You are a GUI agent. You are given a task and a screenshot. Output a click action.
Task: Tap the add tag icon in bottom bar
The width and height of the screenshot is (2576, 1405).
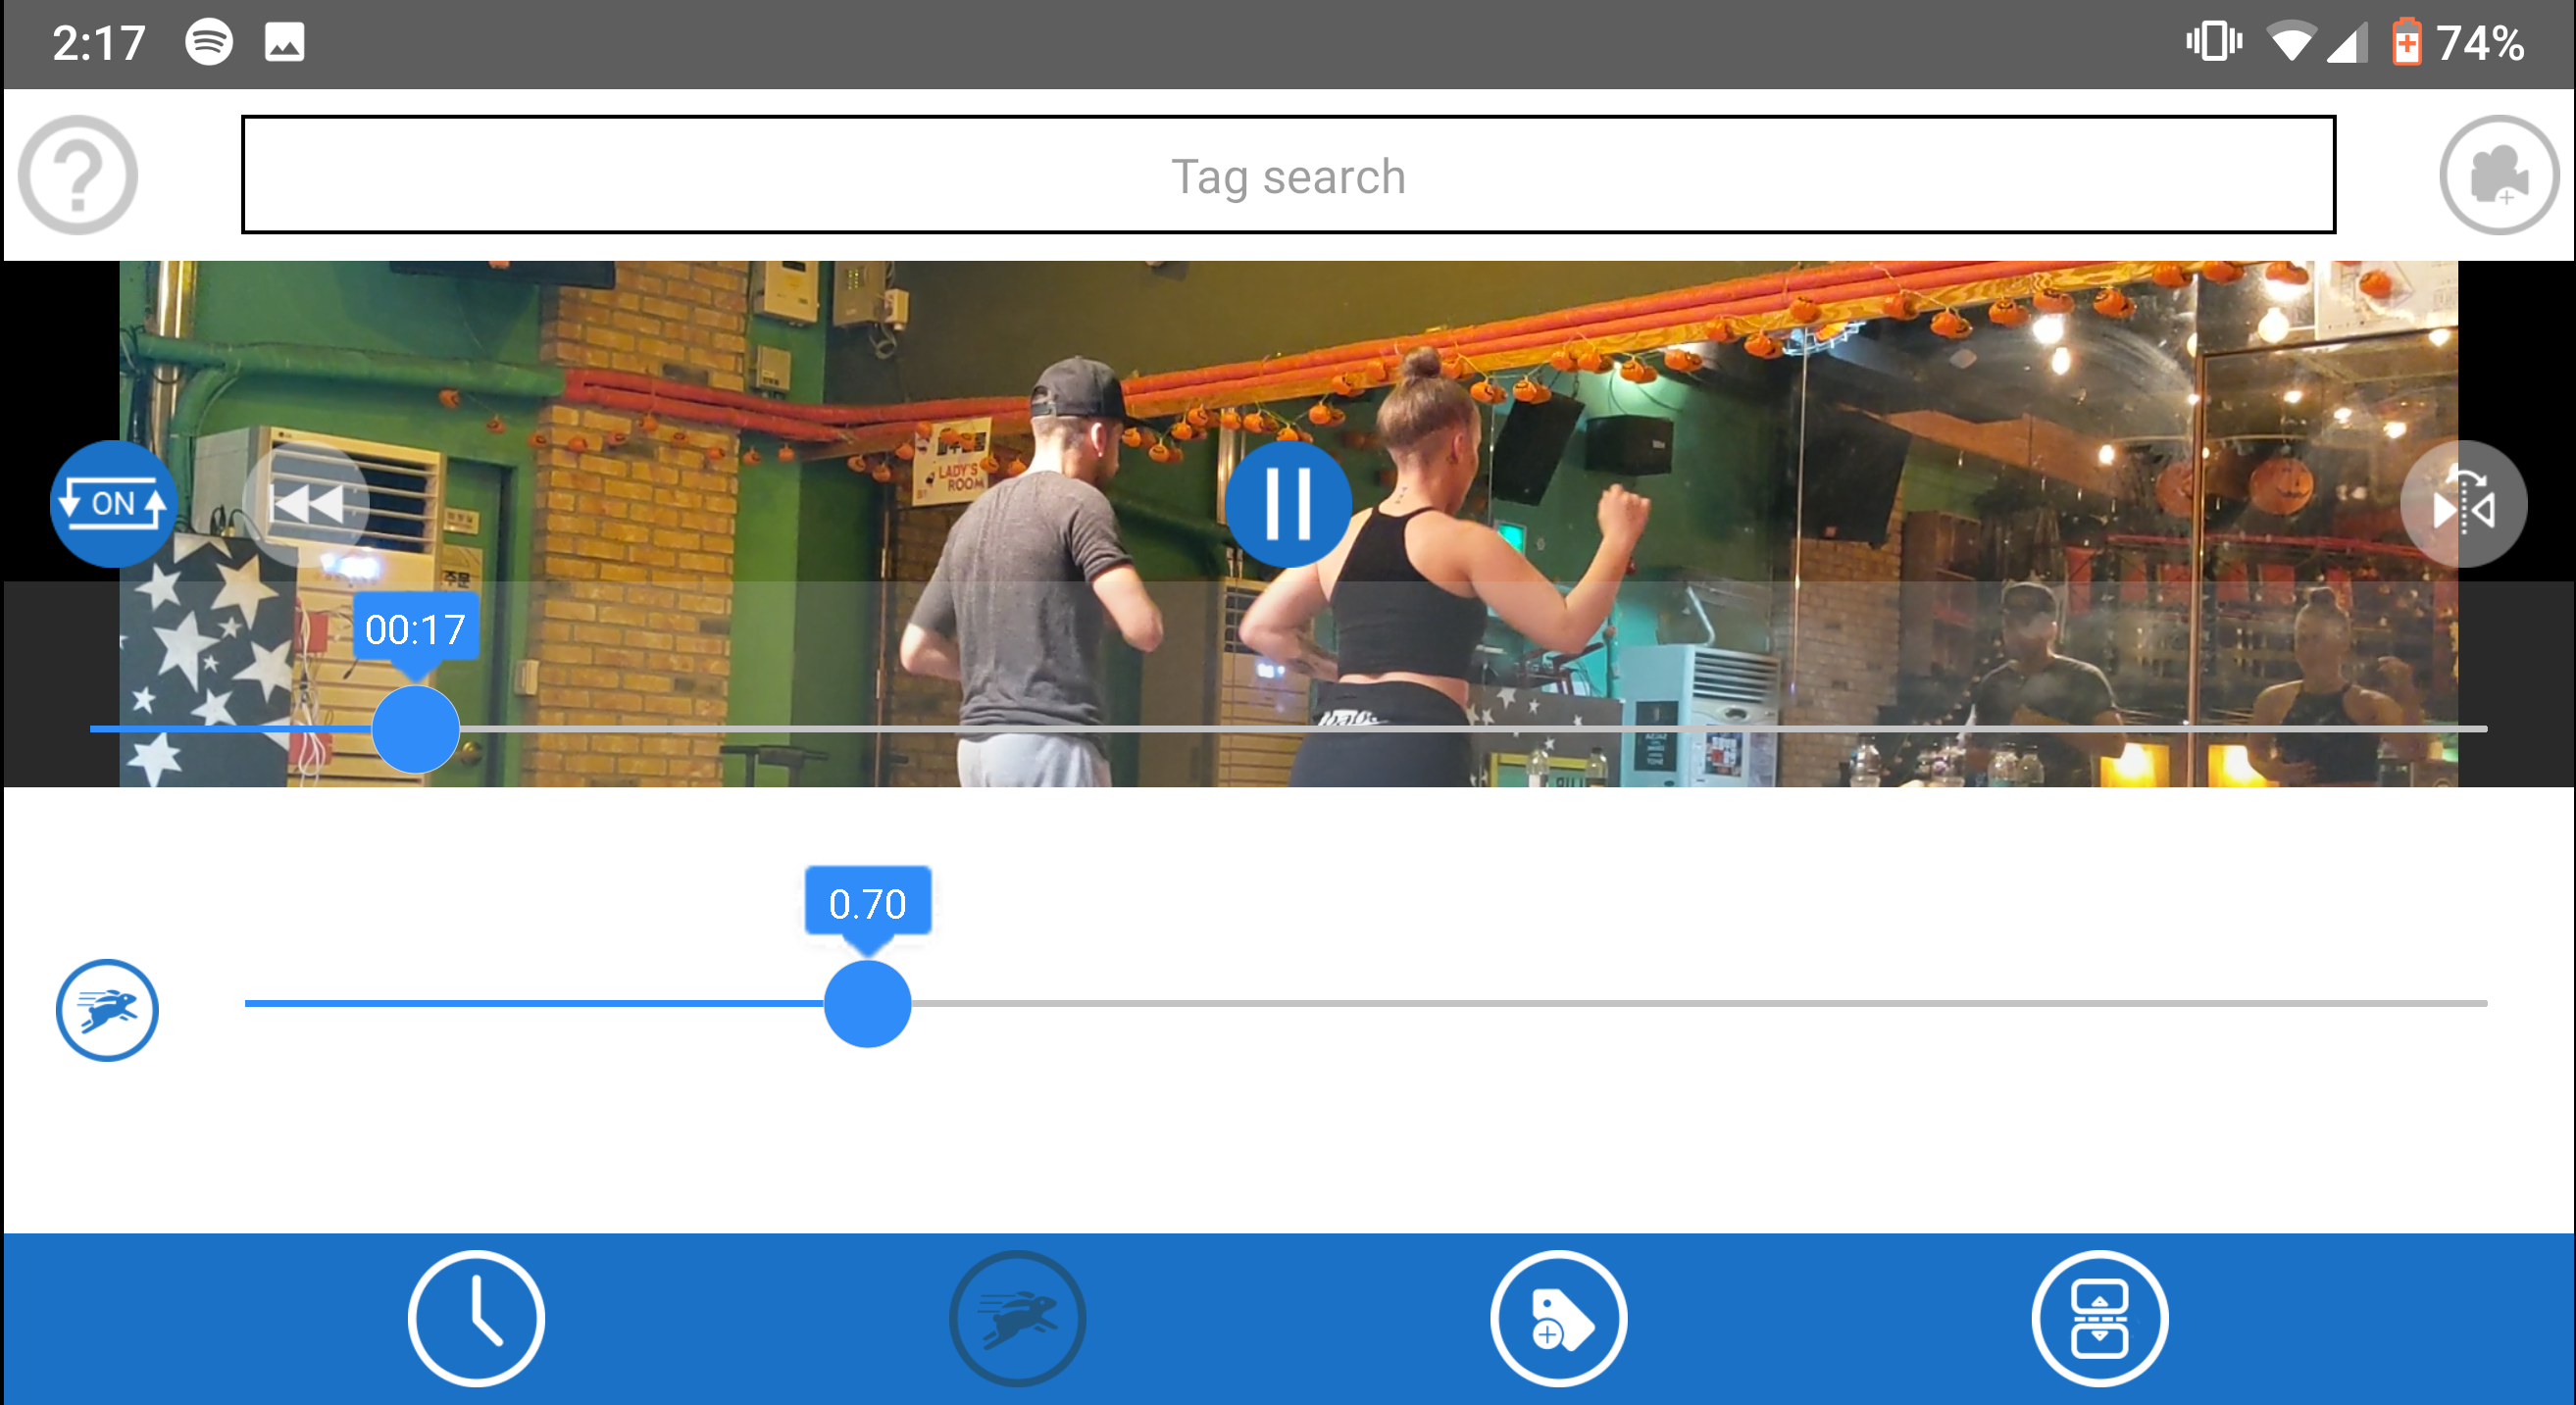point(1558,1318)
